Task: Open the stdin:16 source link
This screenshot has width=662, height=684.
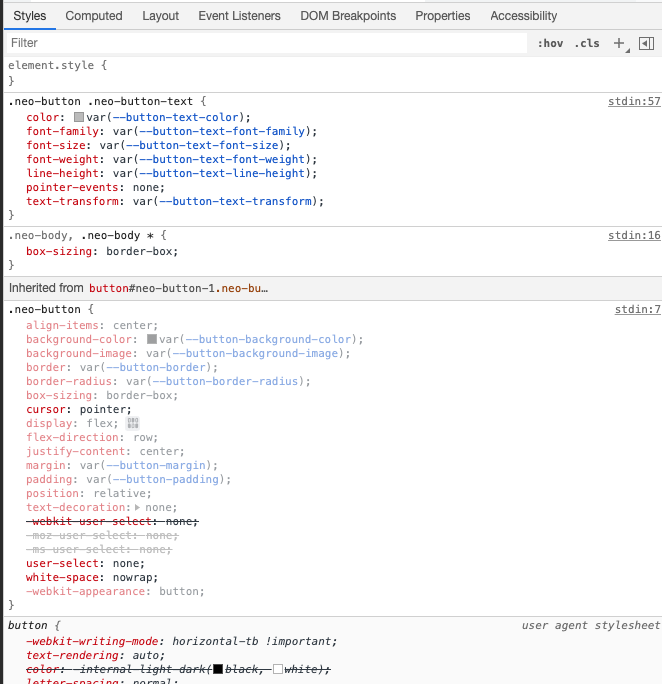Action: 634,235
